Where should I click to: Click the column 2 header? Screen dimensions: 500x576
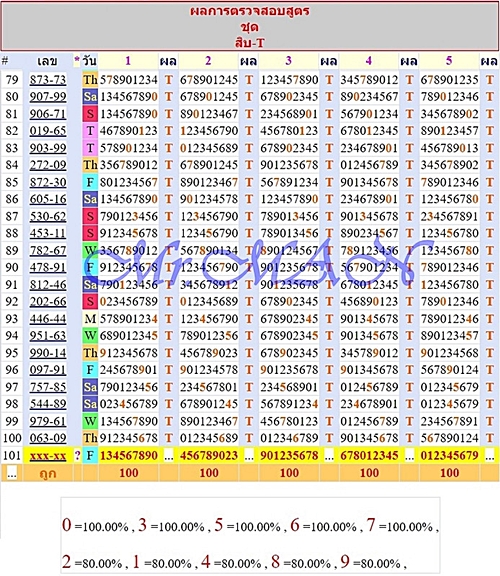[x=208, y=61]
